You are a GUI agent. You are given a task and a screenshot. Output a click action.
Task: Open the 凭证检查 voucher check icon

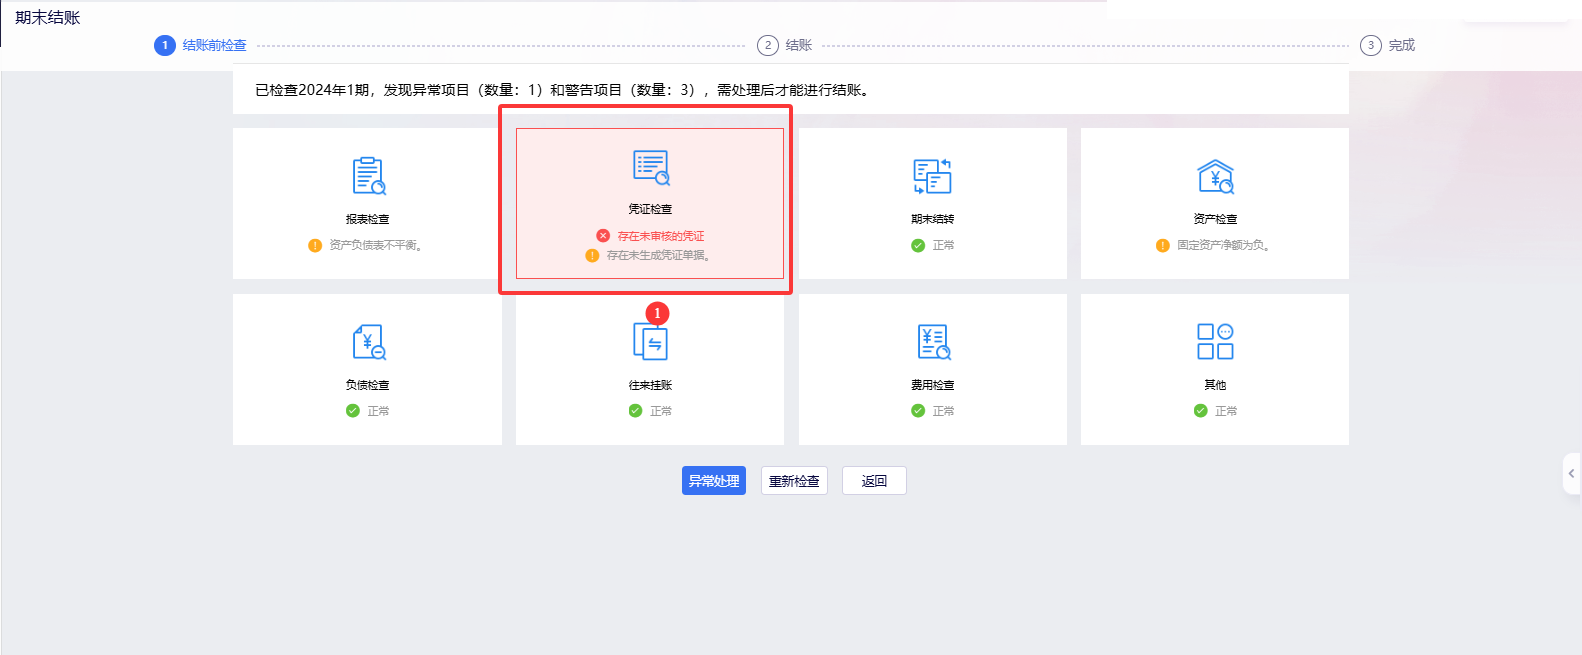coord(651,167)
